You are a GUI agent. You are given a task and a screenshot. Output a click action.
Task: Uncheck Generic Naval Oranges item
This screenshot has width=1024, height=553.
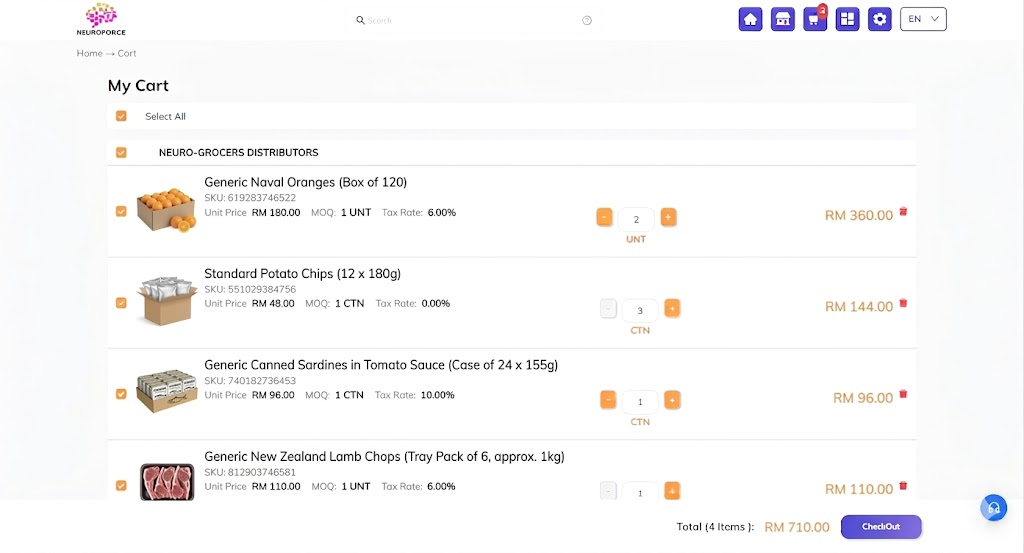pyautogui.click(x=121, y=211)
